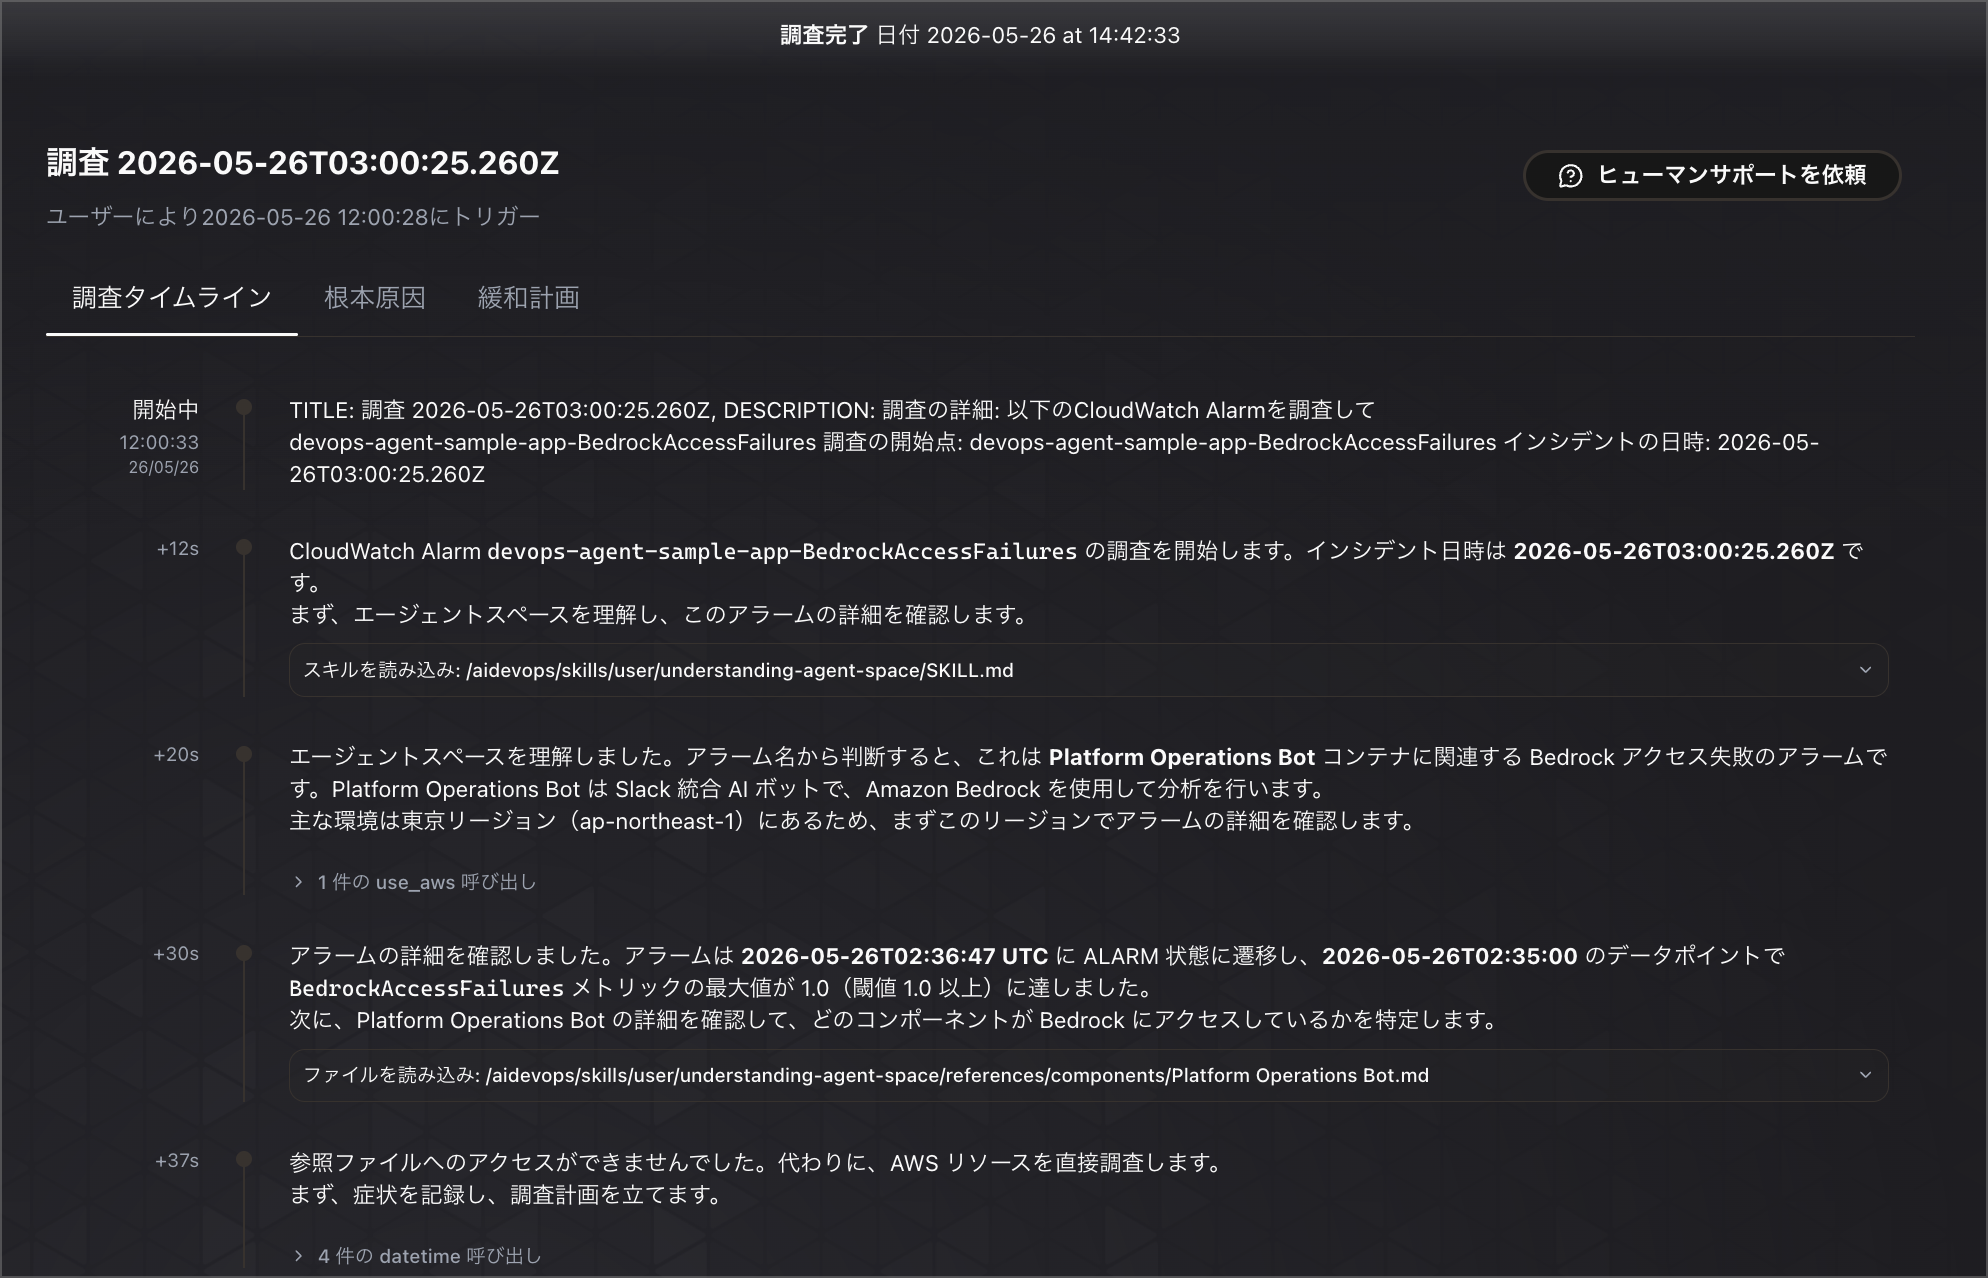Open the 根本原因 tab
This screenshot has height=1278, width=1988.
point(375,298)
